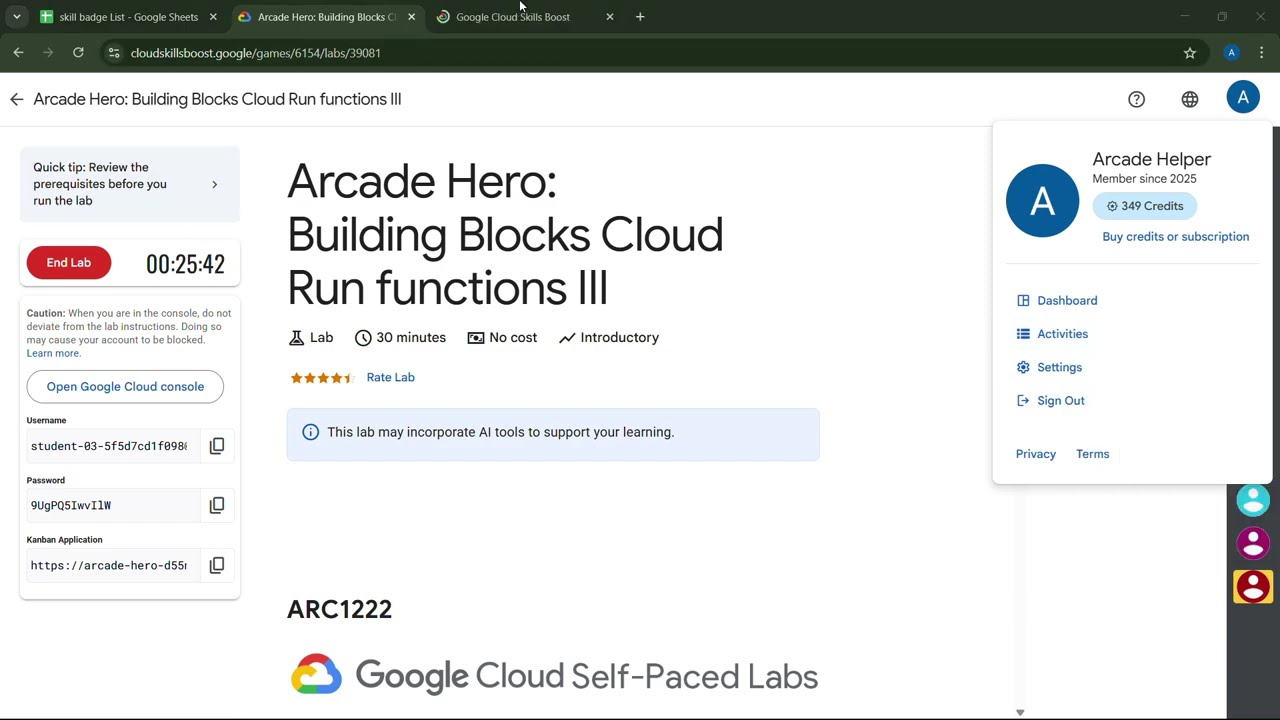
Task: Click the browser back navigation arrow
Action: click(x=18, y=53)
